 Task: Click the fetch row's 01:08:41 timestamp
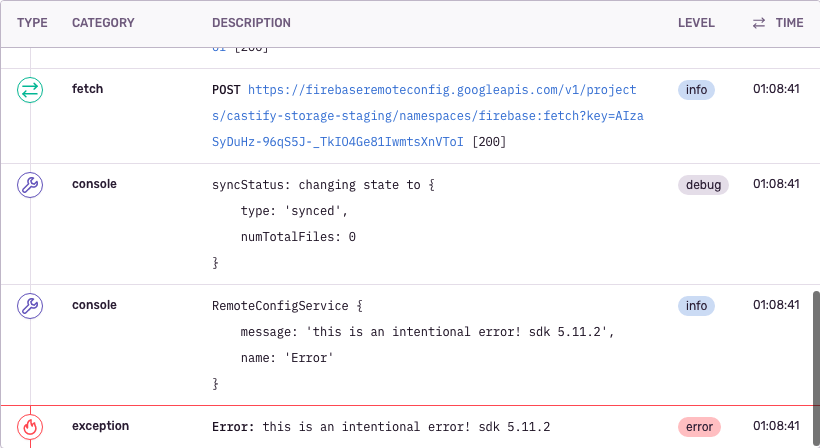click(x=776, y=89)
